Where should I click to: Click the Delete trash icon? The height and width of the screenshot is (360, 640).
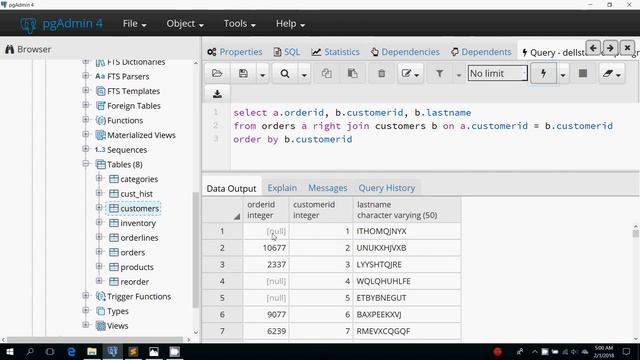[381, 73]
